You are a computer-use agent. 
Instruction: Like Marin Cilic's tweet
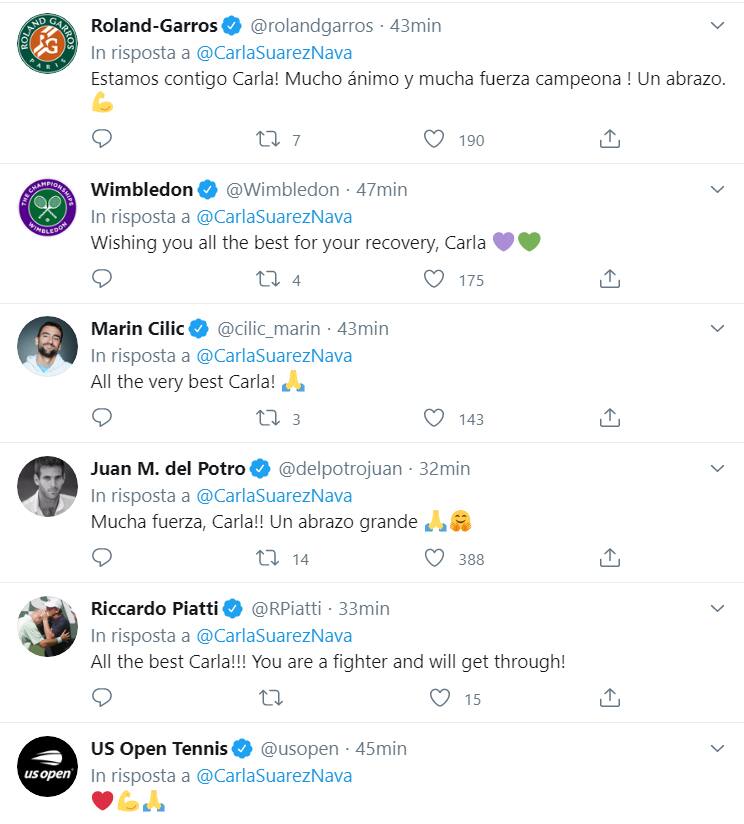434,418
